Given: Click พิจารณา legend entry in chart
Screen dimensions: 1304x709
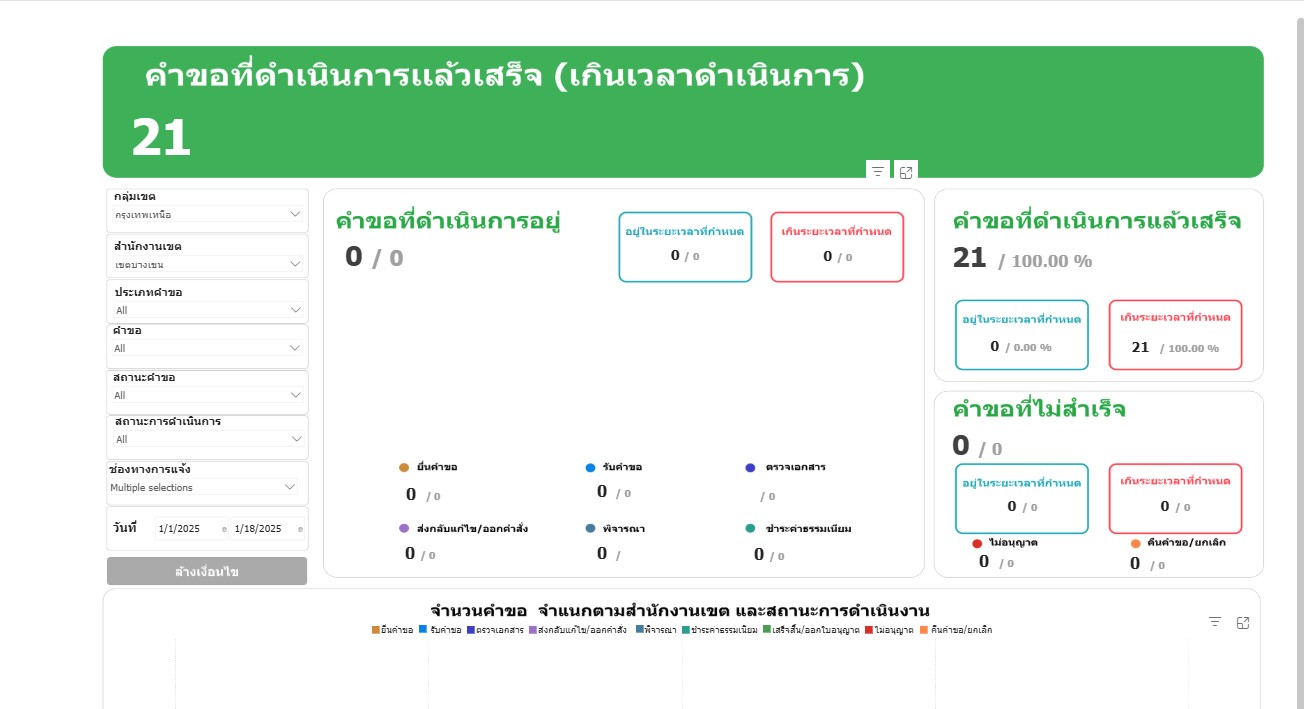Looking at the screenshot, I should [656, 630].
